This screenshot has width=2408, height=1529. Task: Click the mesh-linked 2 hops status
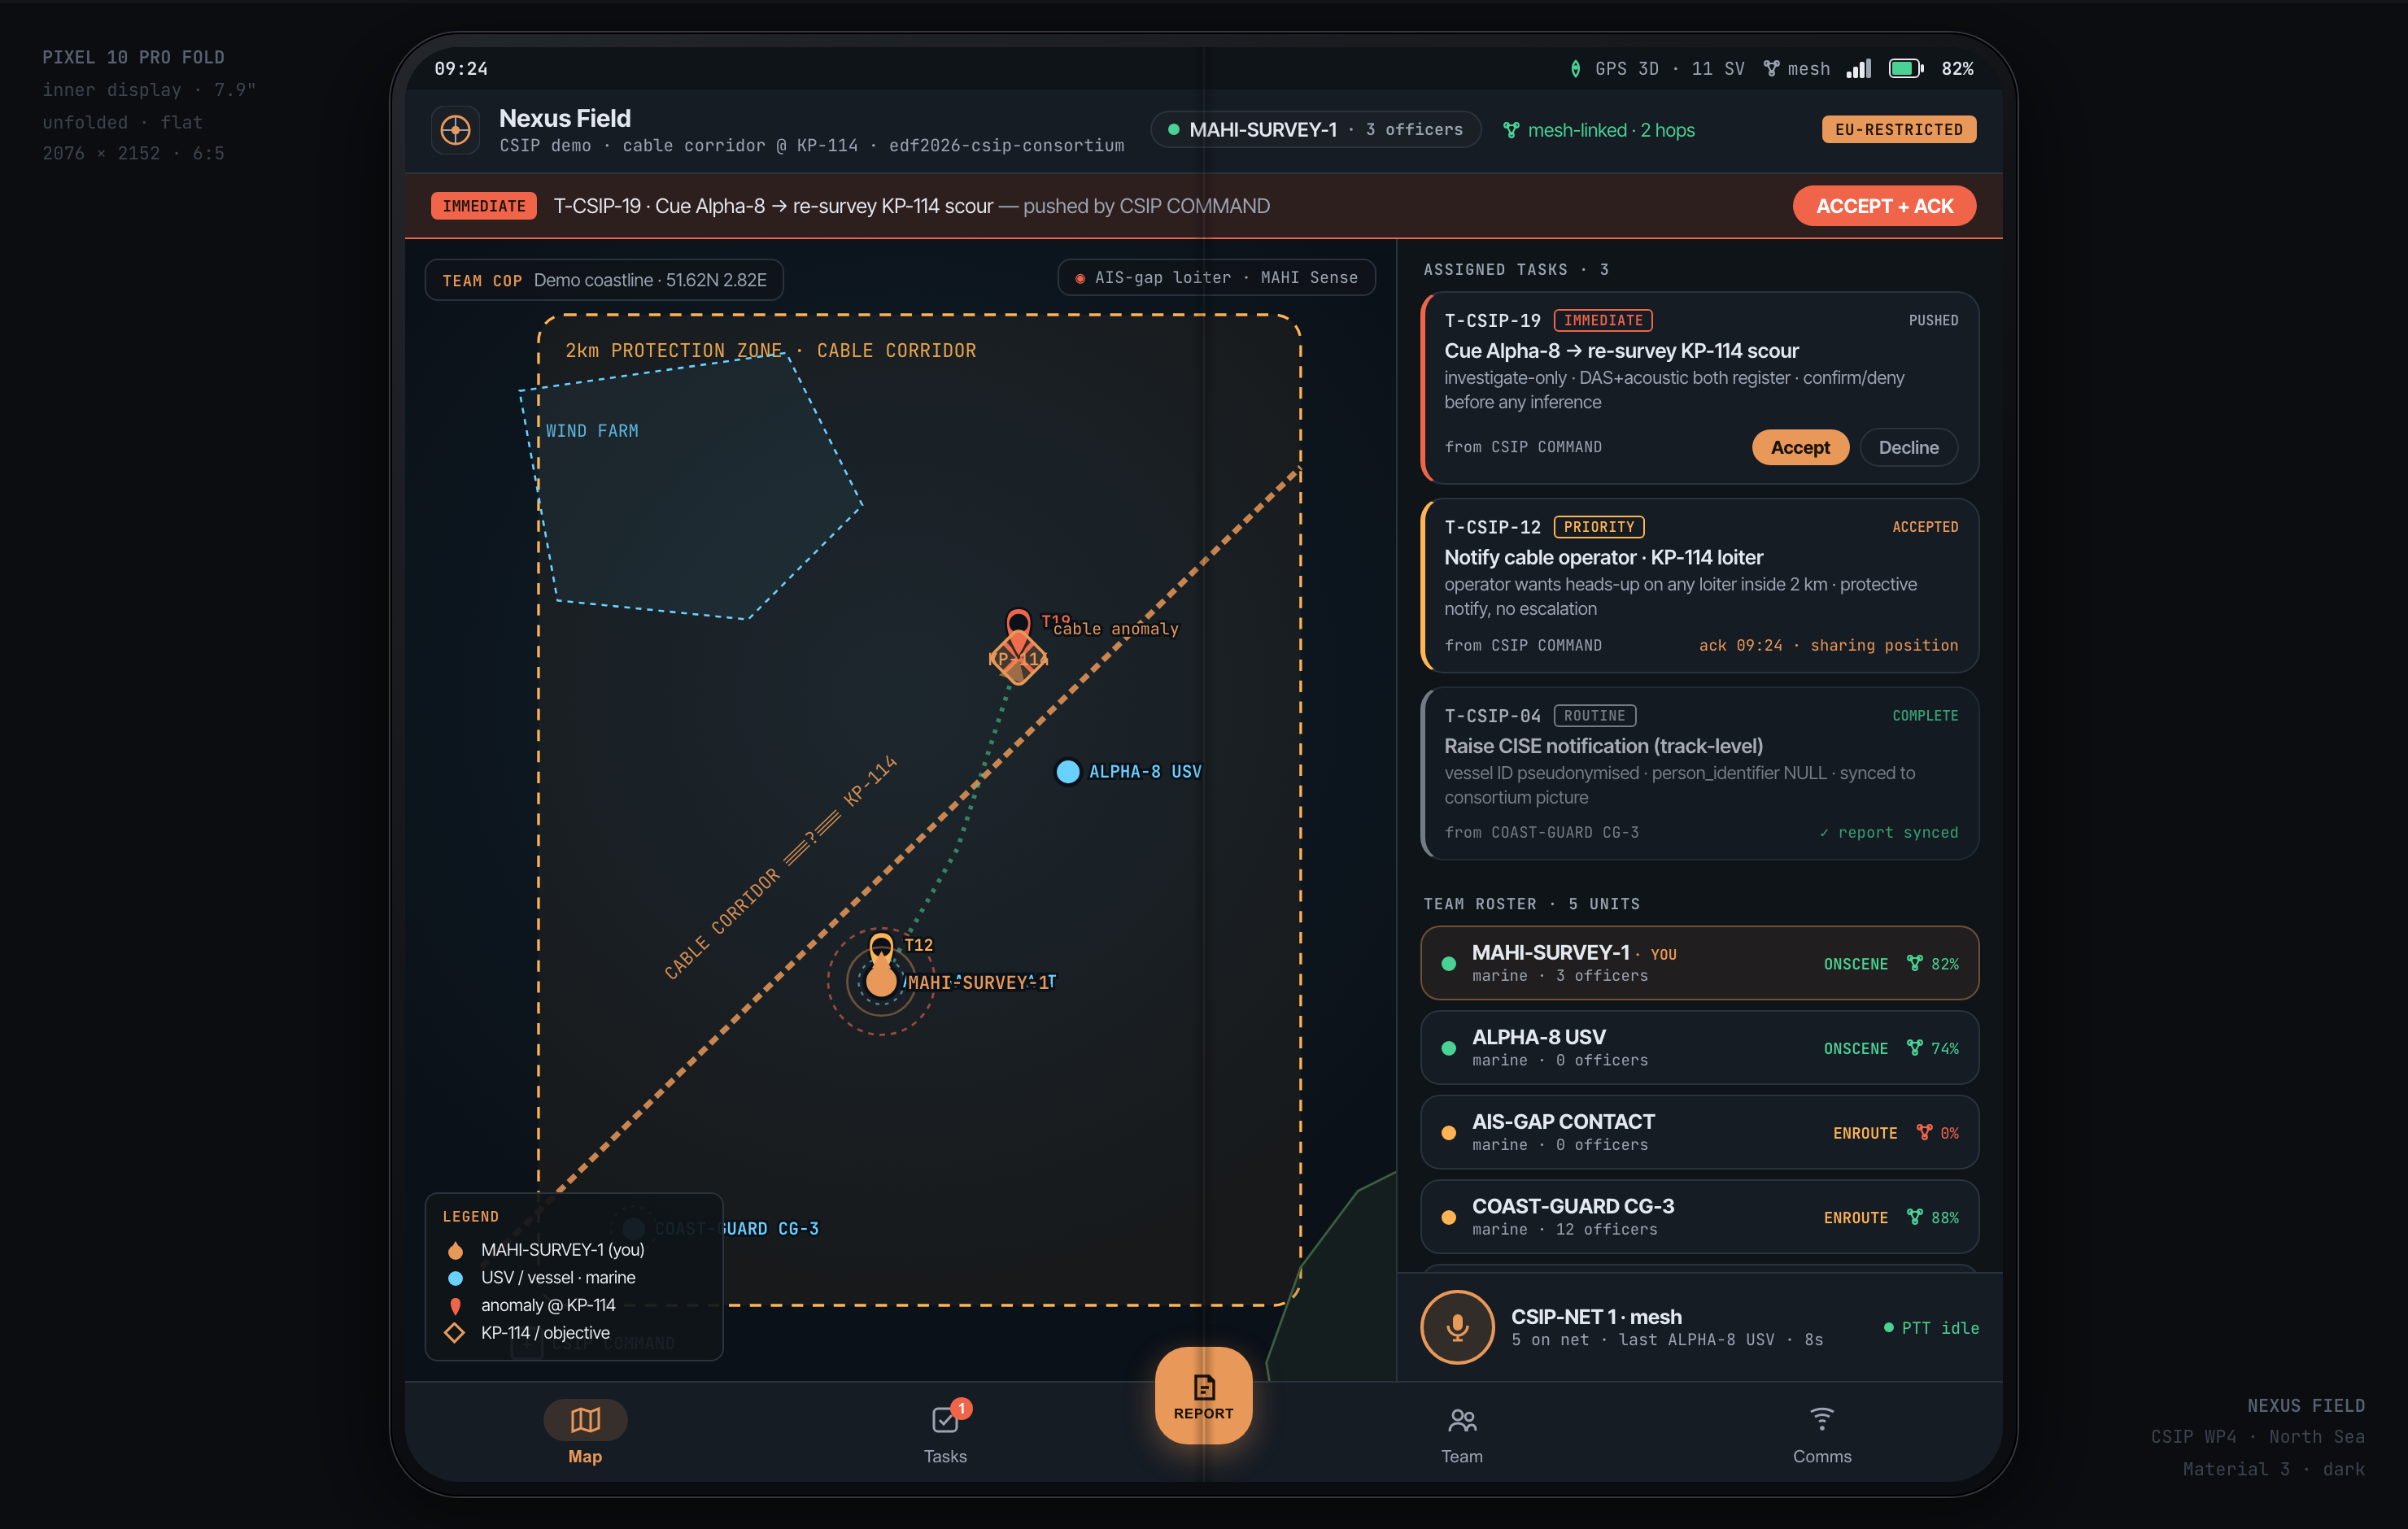1599,130
